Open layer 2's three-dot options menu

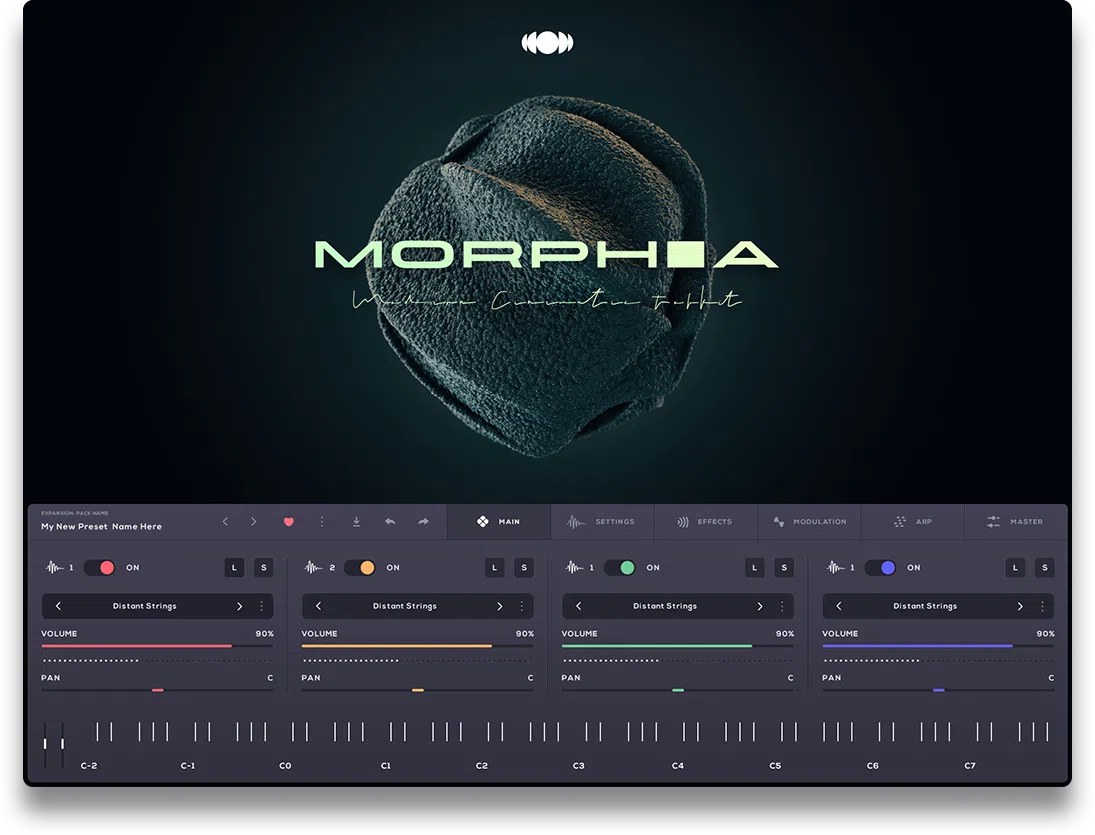tap(524, 605)
